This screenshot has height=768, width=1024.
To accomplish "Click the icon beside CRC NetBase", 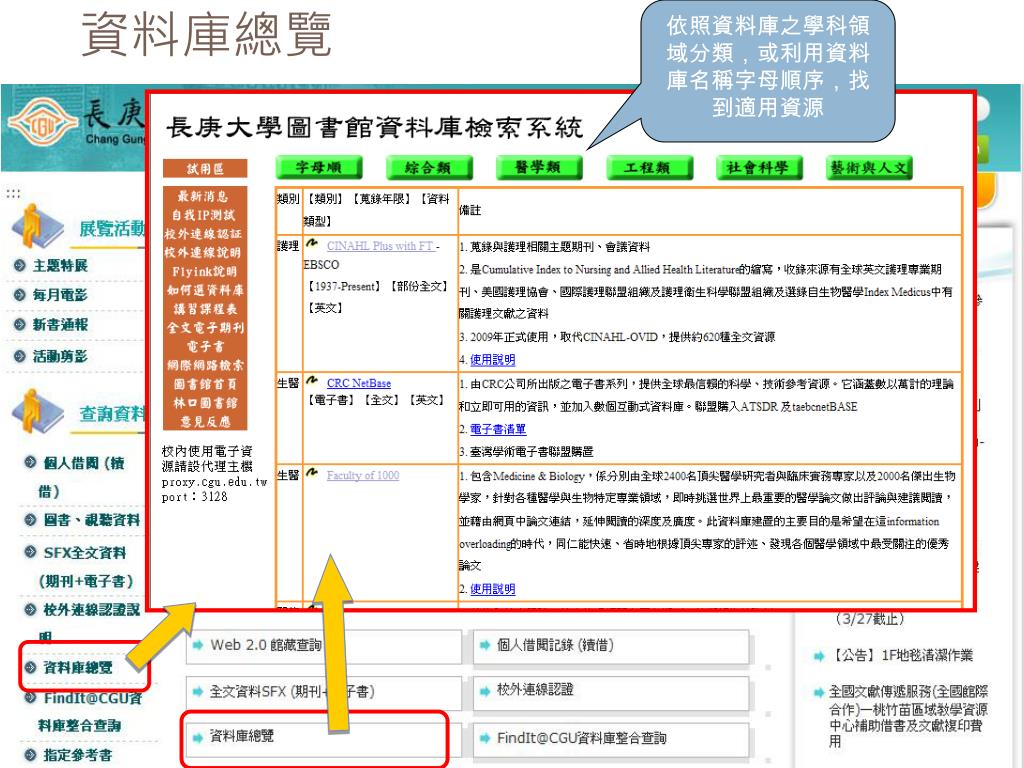I will [312, 381].
